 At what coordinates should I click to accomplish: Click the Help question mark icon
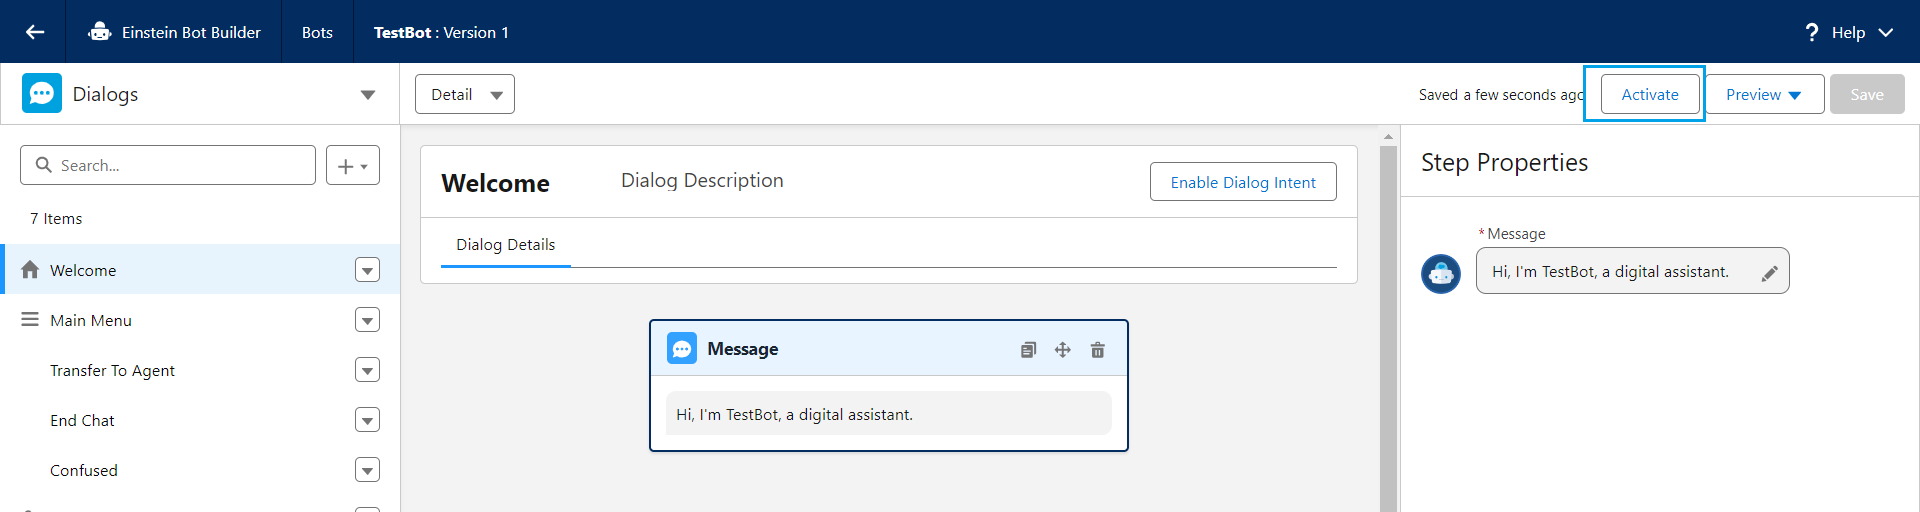pos(1811,32)
